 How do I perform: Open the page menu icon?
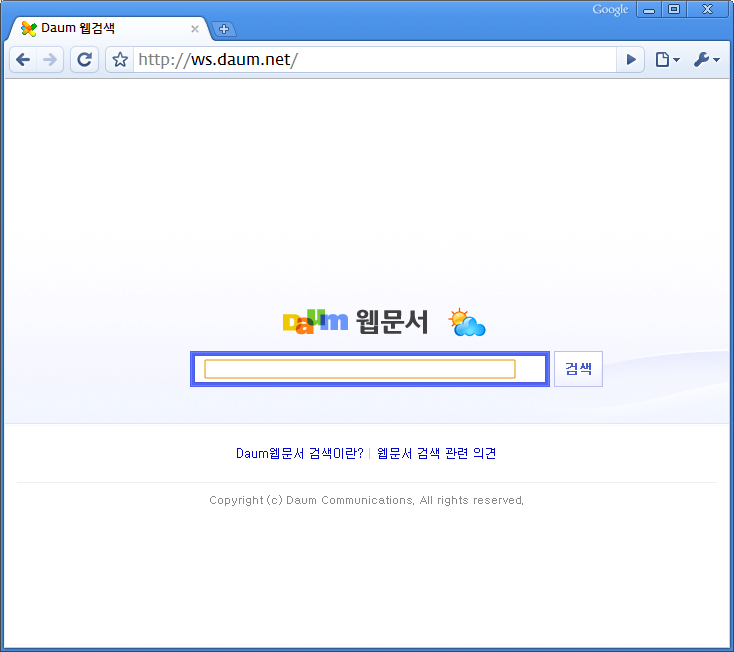pos(667,59)
